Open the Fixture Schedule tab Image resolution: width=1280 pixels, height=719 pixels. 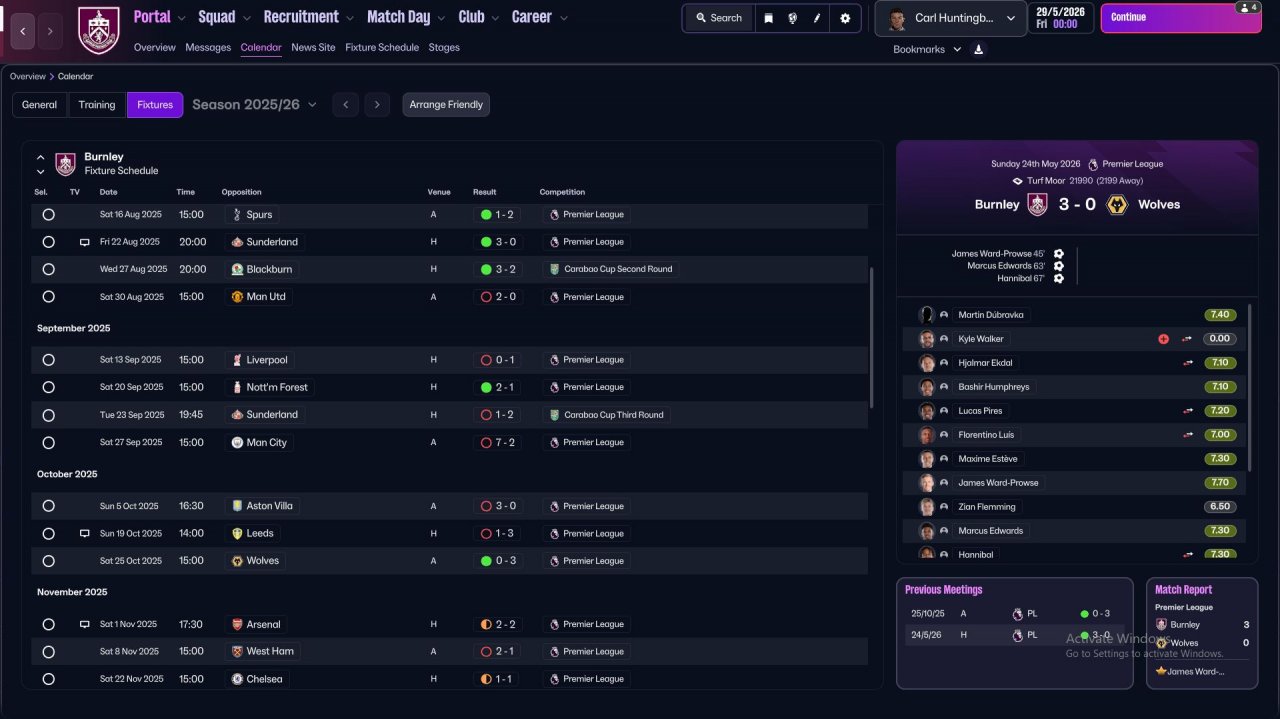click(382, 47)
